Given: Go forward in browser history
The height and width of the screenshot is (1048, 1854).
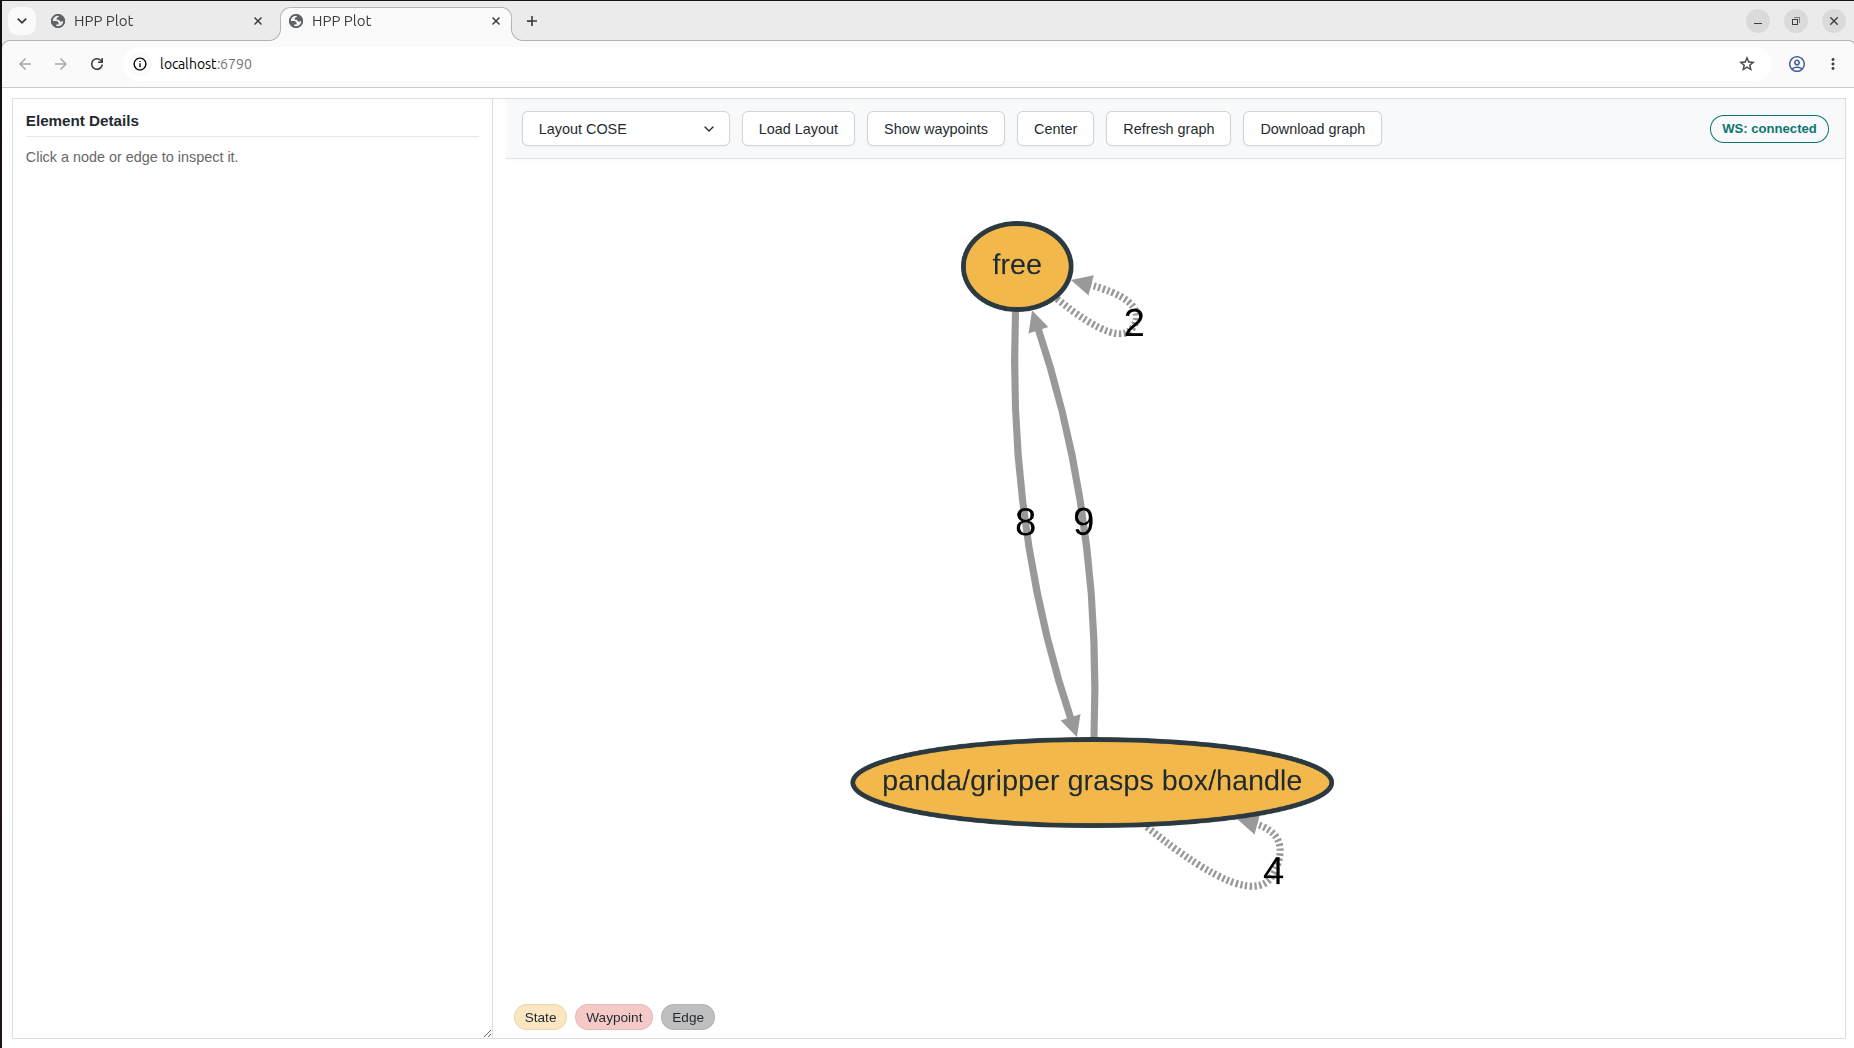Looking at the screenshot, I should tap(61, 64).
